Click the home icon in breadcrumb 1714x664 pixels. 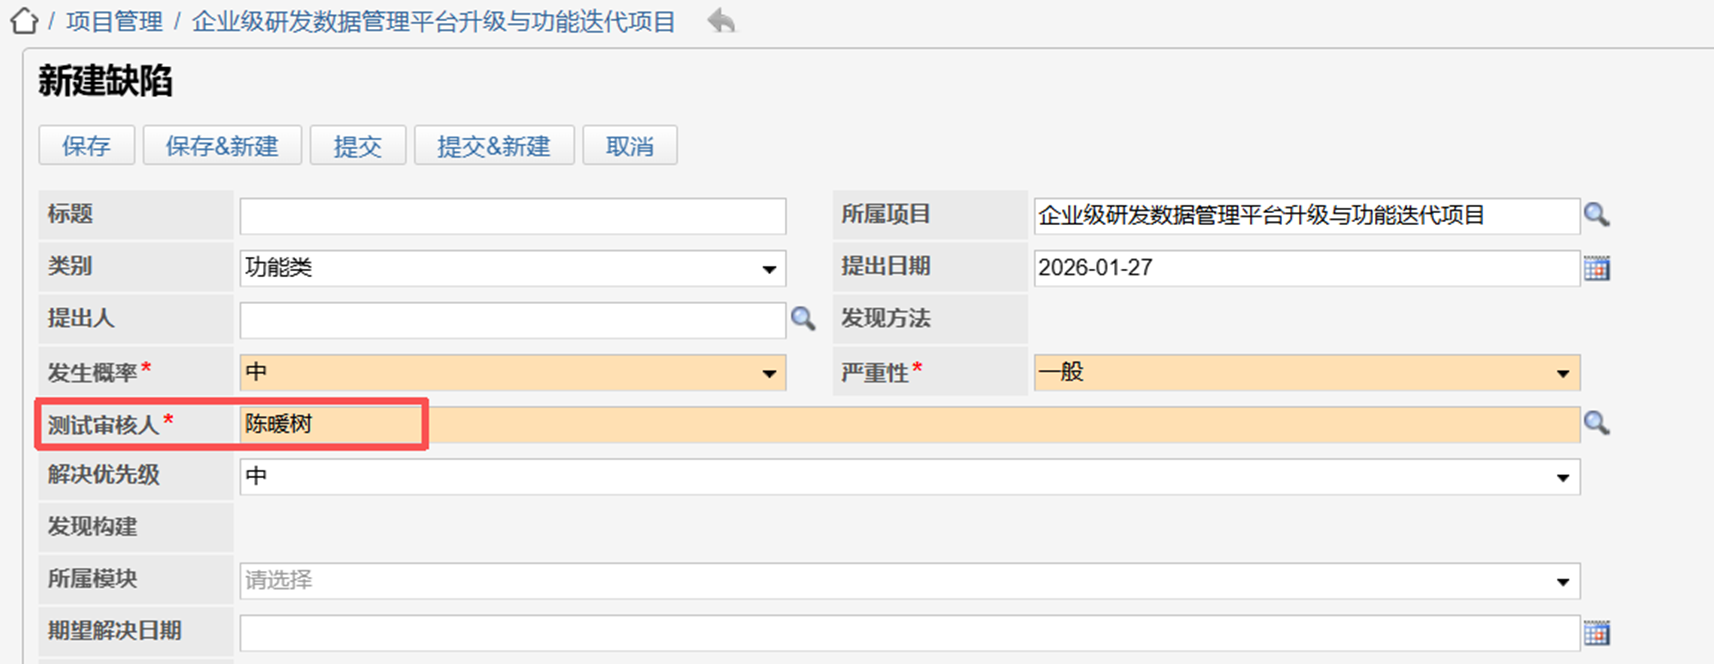(x=24, y=21)
